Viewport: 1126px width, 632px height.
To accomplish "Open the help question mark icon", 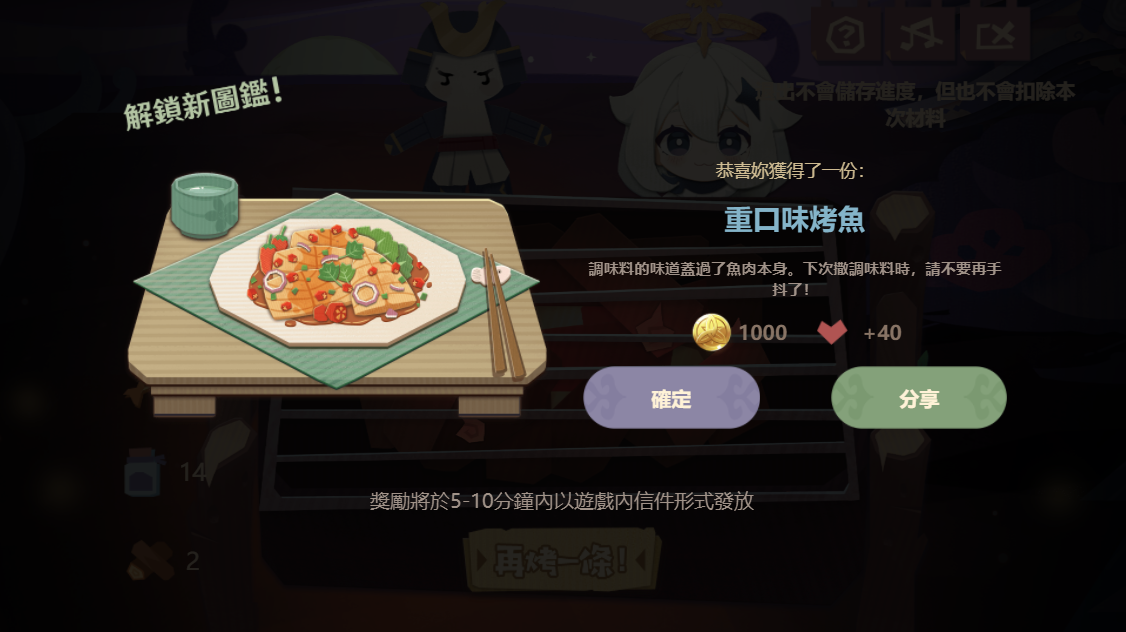I will pyautogui.click(x=845, y=34).
